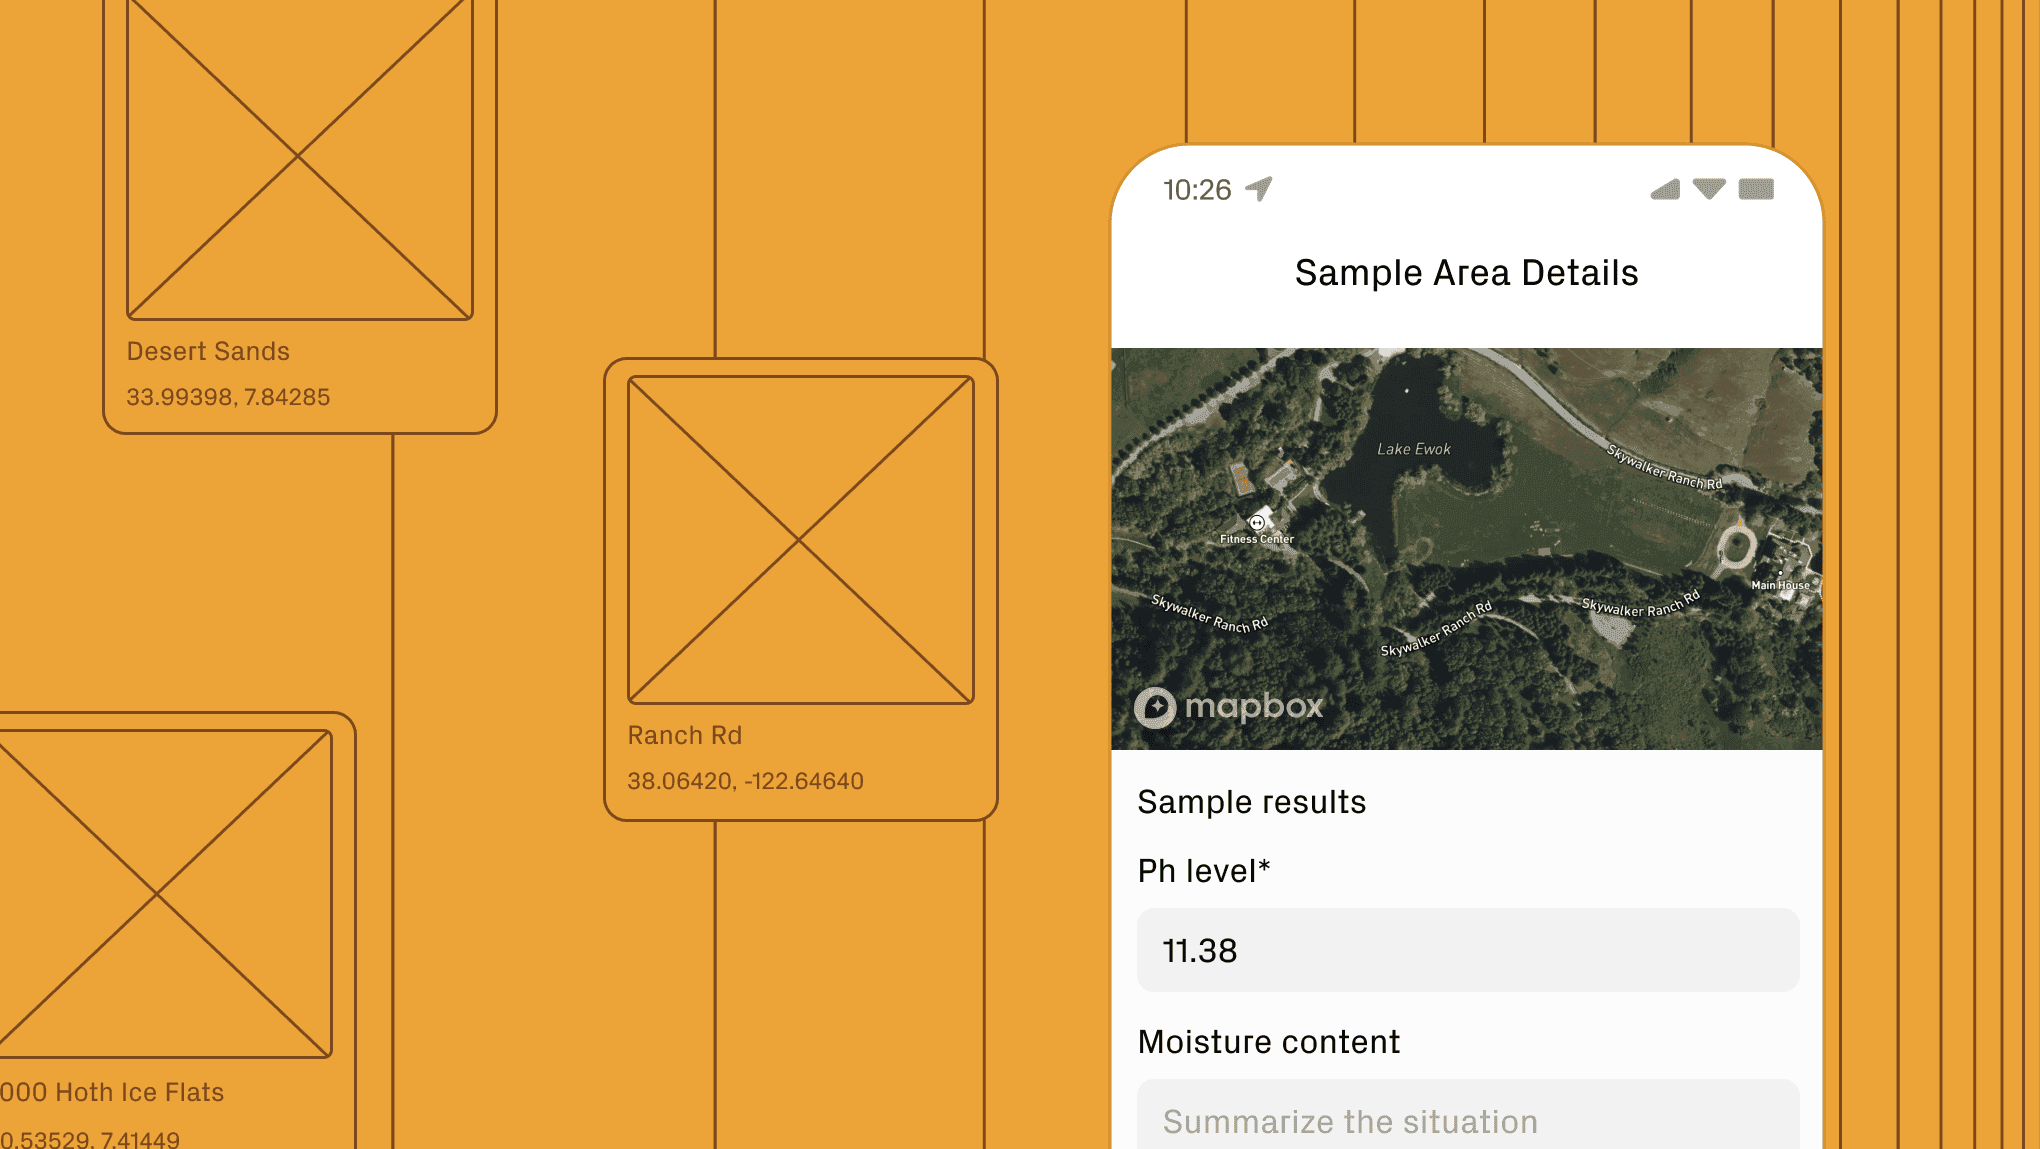The width and height of the screenshot is (2040, 1149).
Task: Click the Desert Sands coordinates text
Action: coord(228,397)
